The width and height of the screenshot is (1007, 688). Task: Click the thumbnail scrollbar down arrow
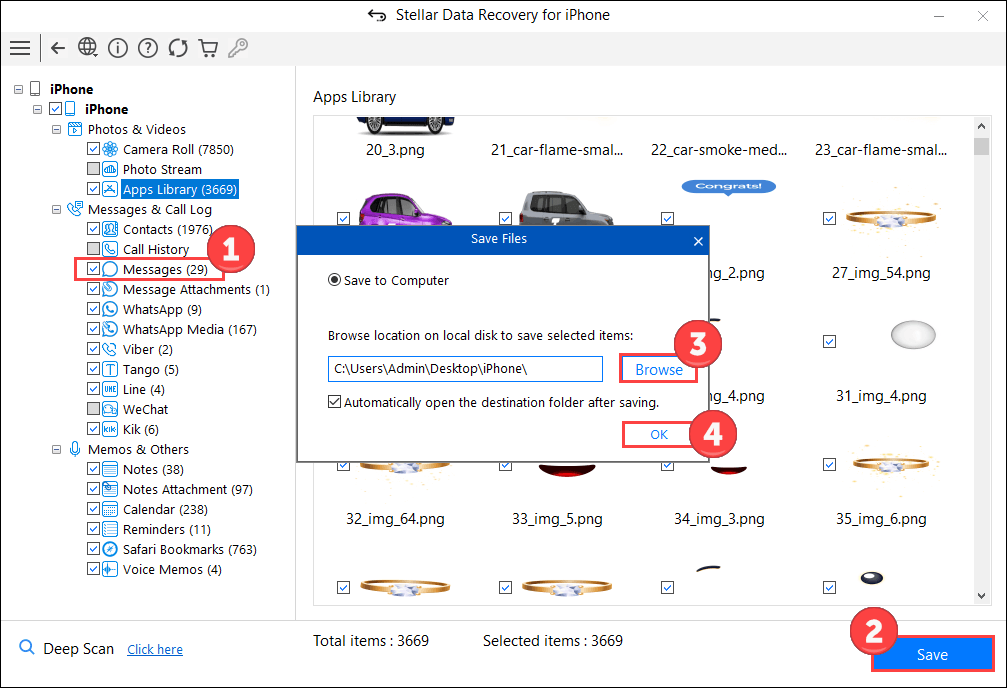(981, 595)
